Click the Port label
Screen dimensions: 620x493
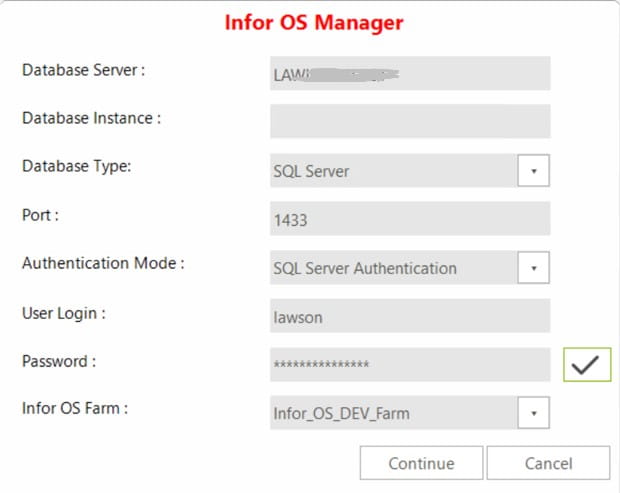[40, 215]
